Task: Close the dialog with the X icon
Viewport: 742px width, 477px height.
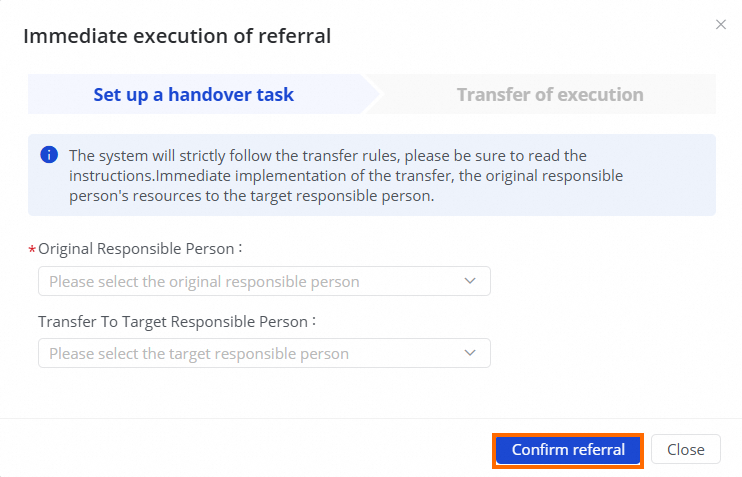Action: [x=721, y=24]
